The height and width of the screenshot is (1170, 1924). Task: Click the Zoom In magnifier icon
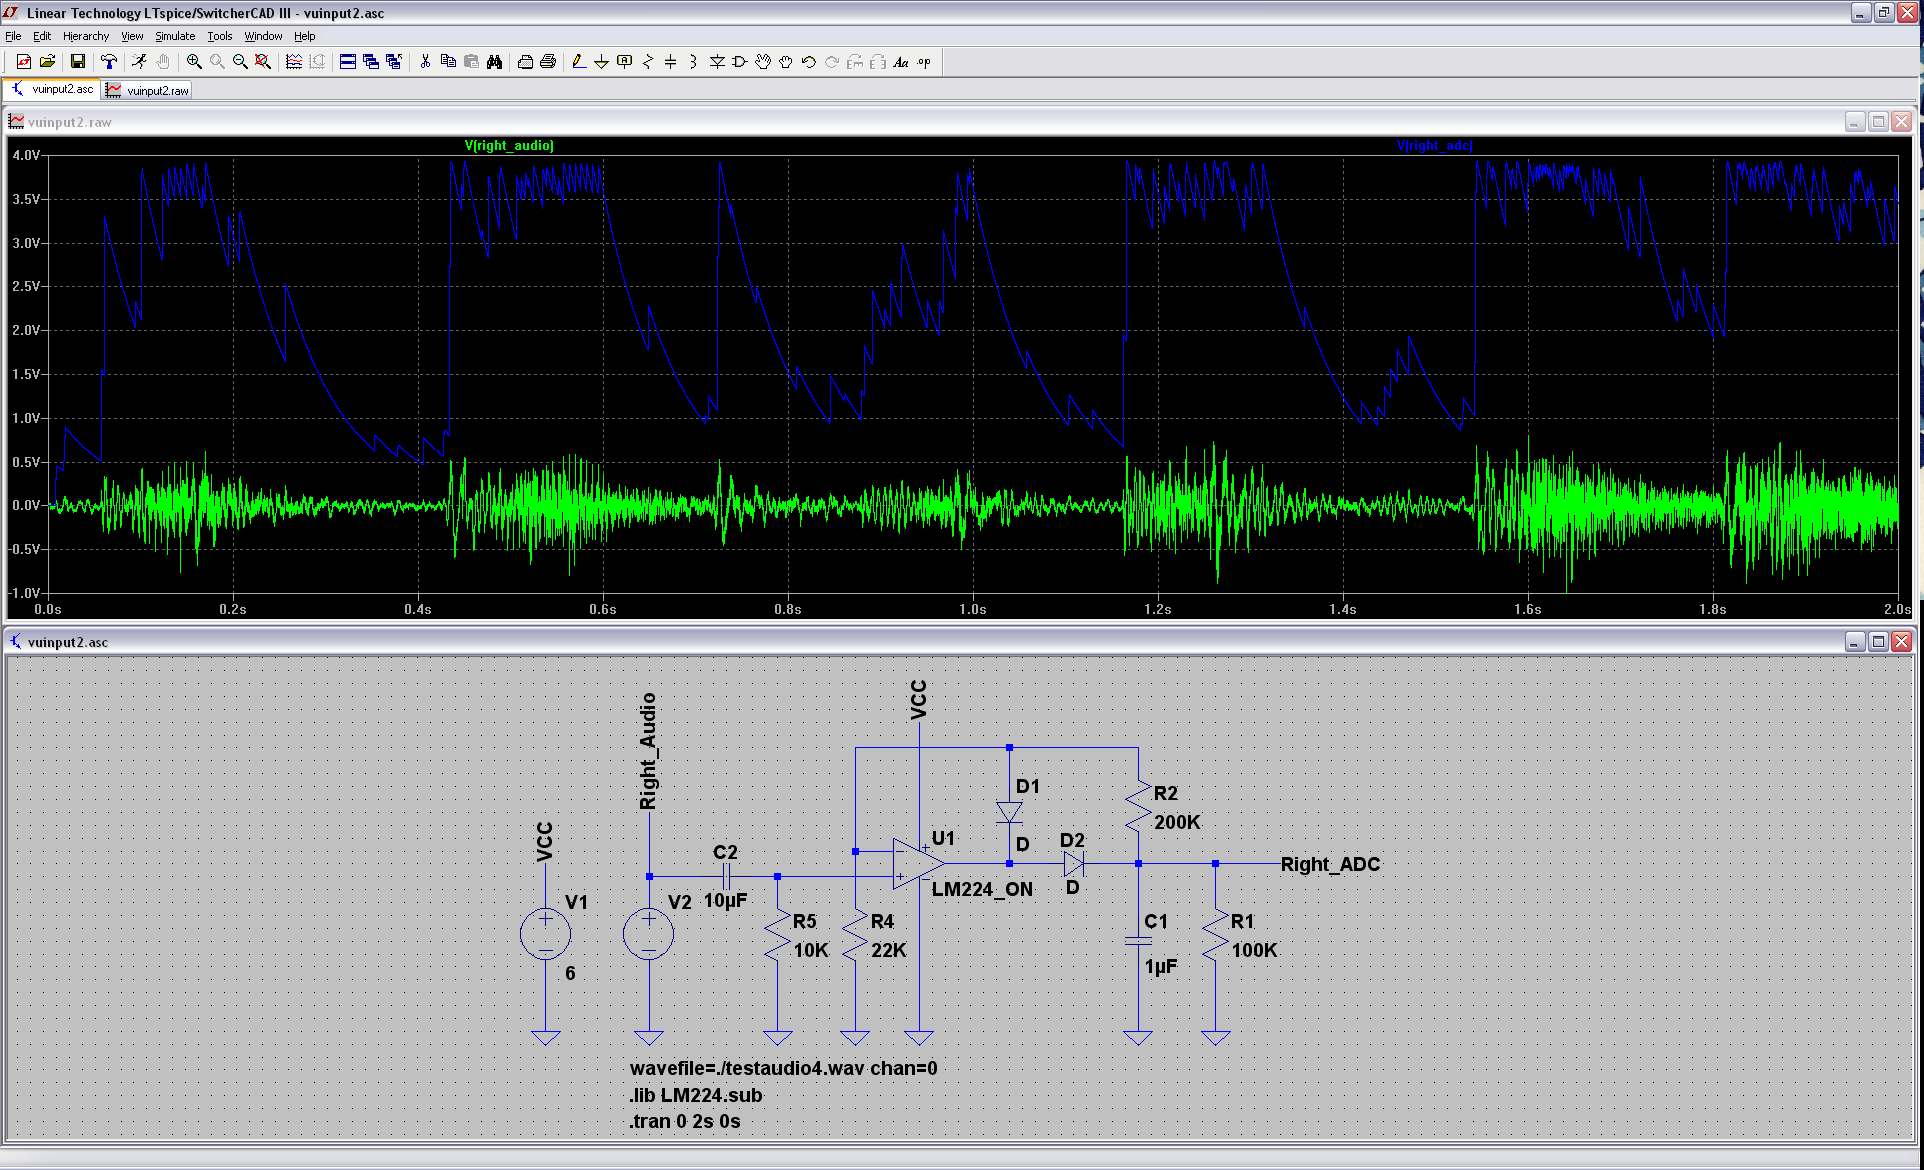(194, 62)
